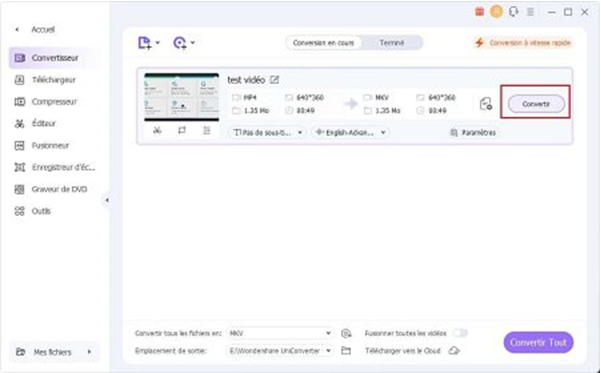The height and width of the screenshot is (373, 601).
Task: Click the add files icon
Action: [x=145, y=43]
